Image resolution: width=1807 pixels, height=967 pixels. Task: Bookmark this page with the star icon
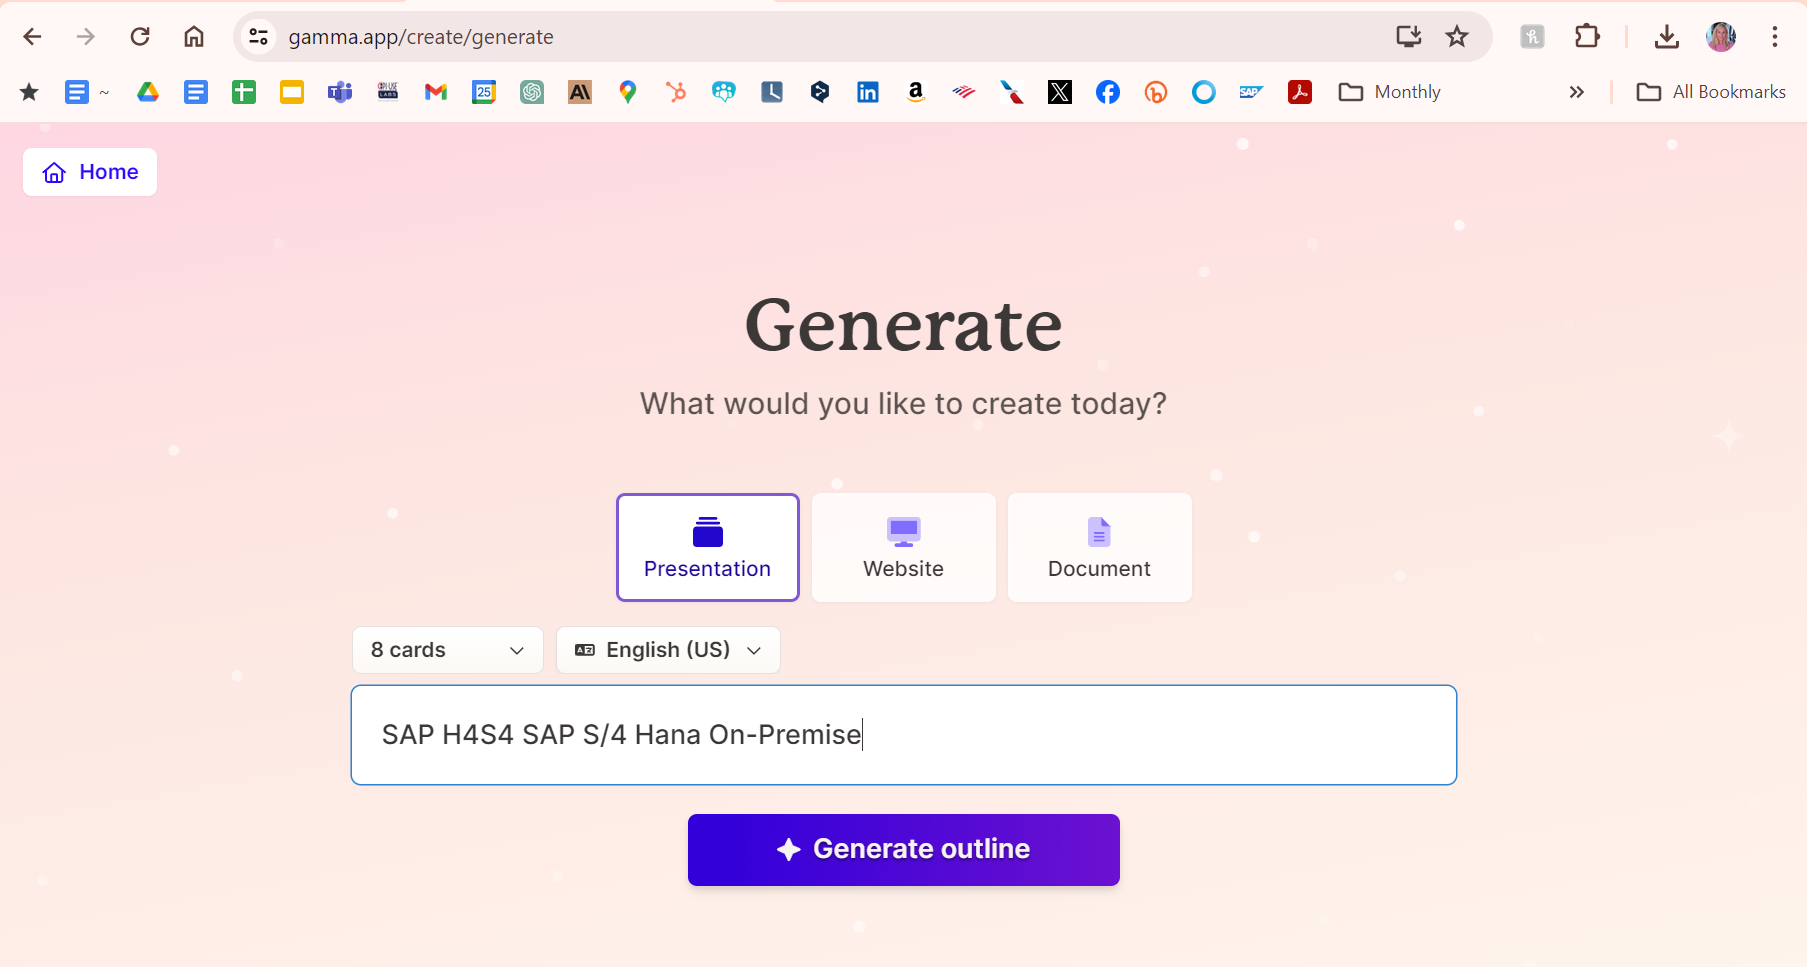point(1457,37)
